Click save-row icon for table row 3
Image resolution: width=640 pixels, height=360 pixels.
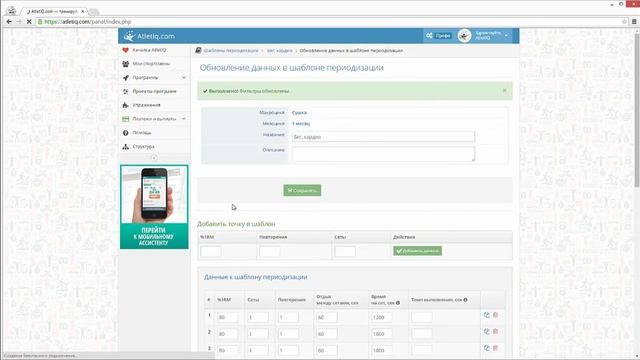point(487,348)
